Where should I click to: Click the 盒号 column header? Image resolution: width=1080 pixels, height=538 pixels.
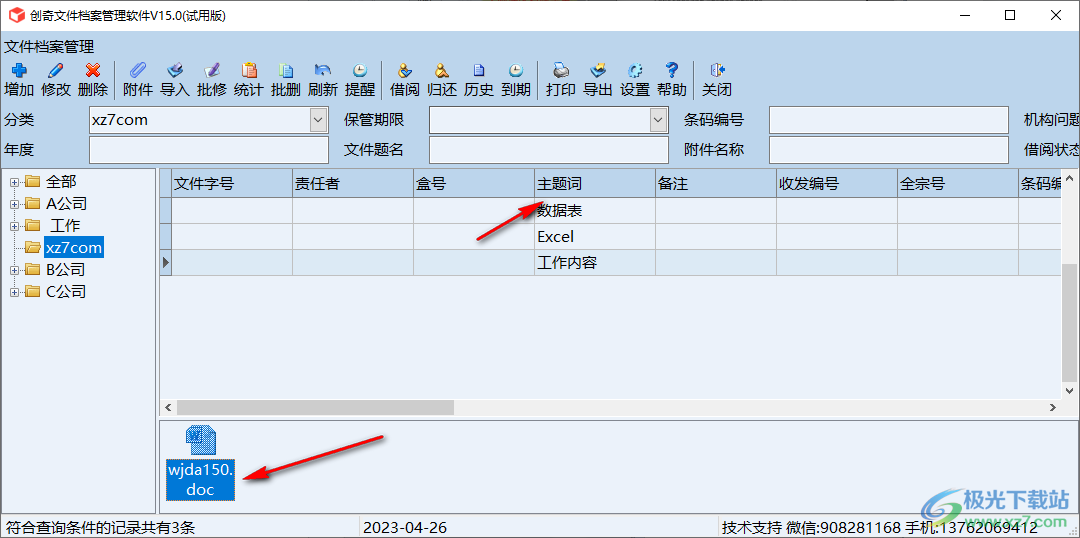coord(474,183)
